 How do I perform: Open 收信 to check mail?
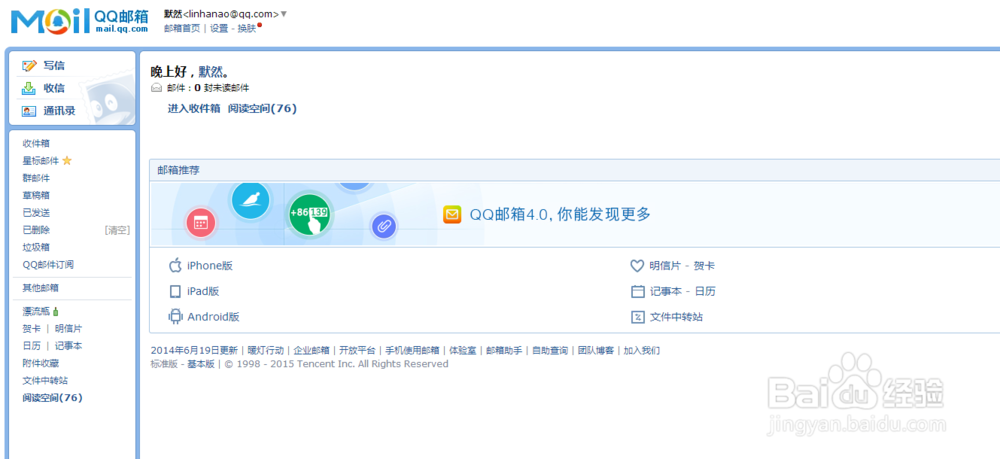[x=54, y=88]
